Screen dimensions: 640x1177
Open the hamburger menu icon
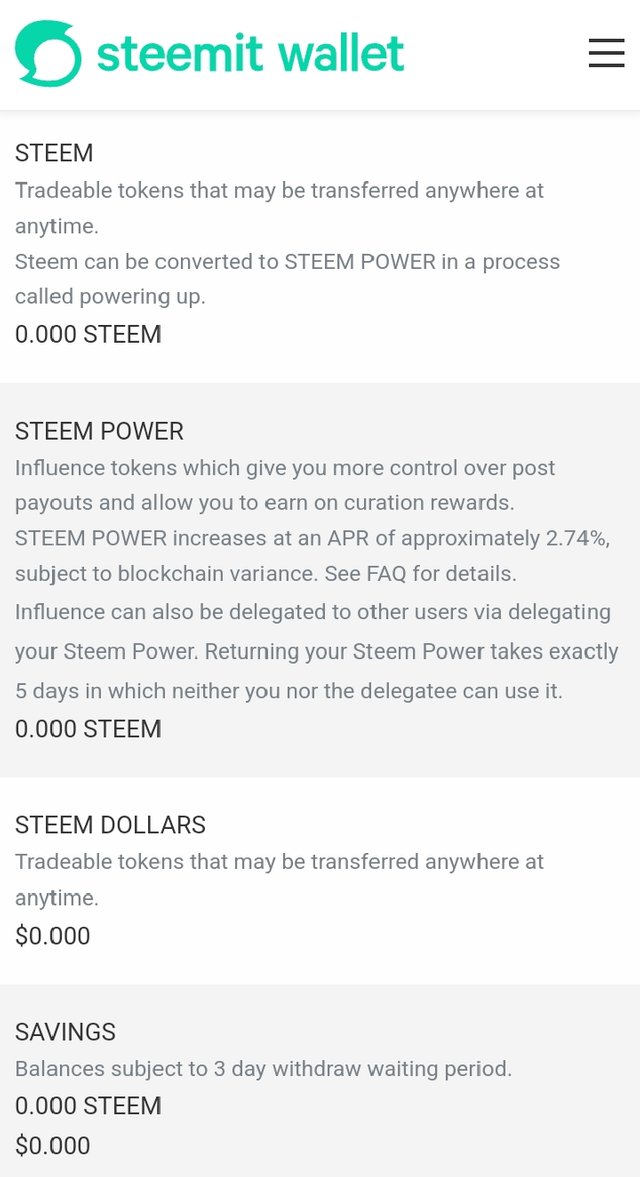coord(606,53)
